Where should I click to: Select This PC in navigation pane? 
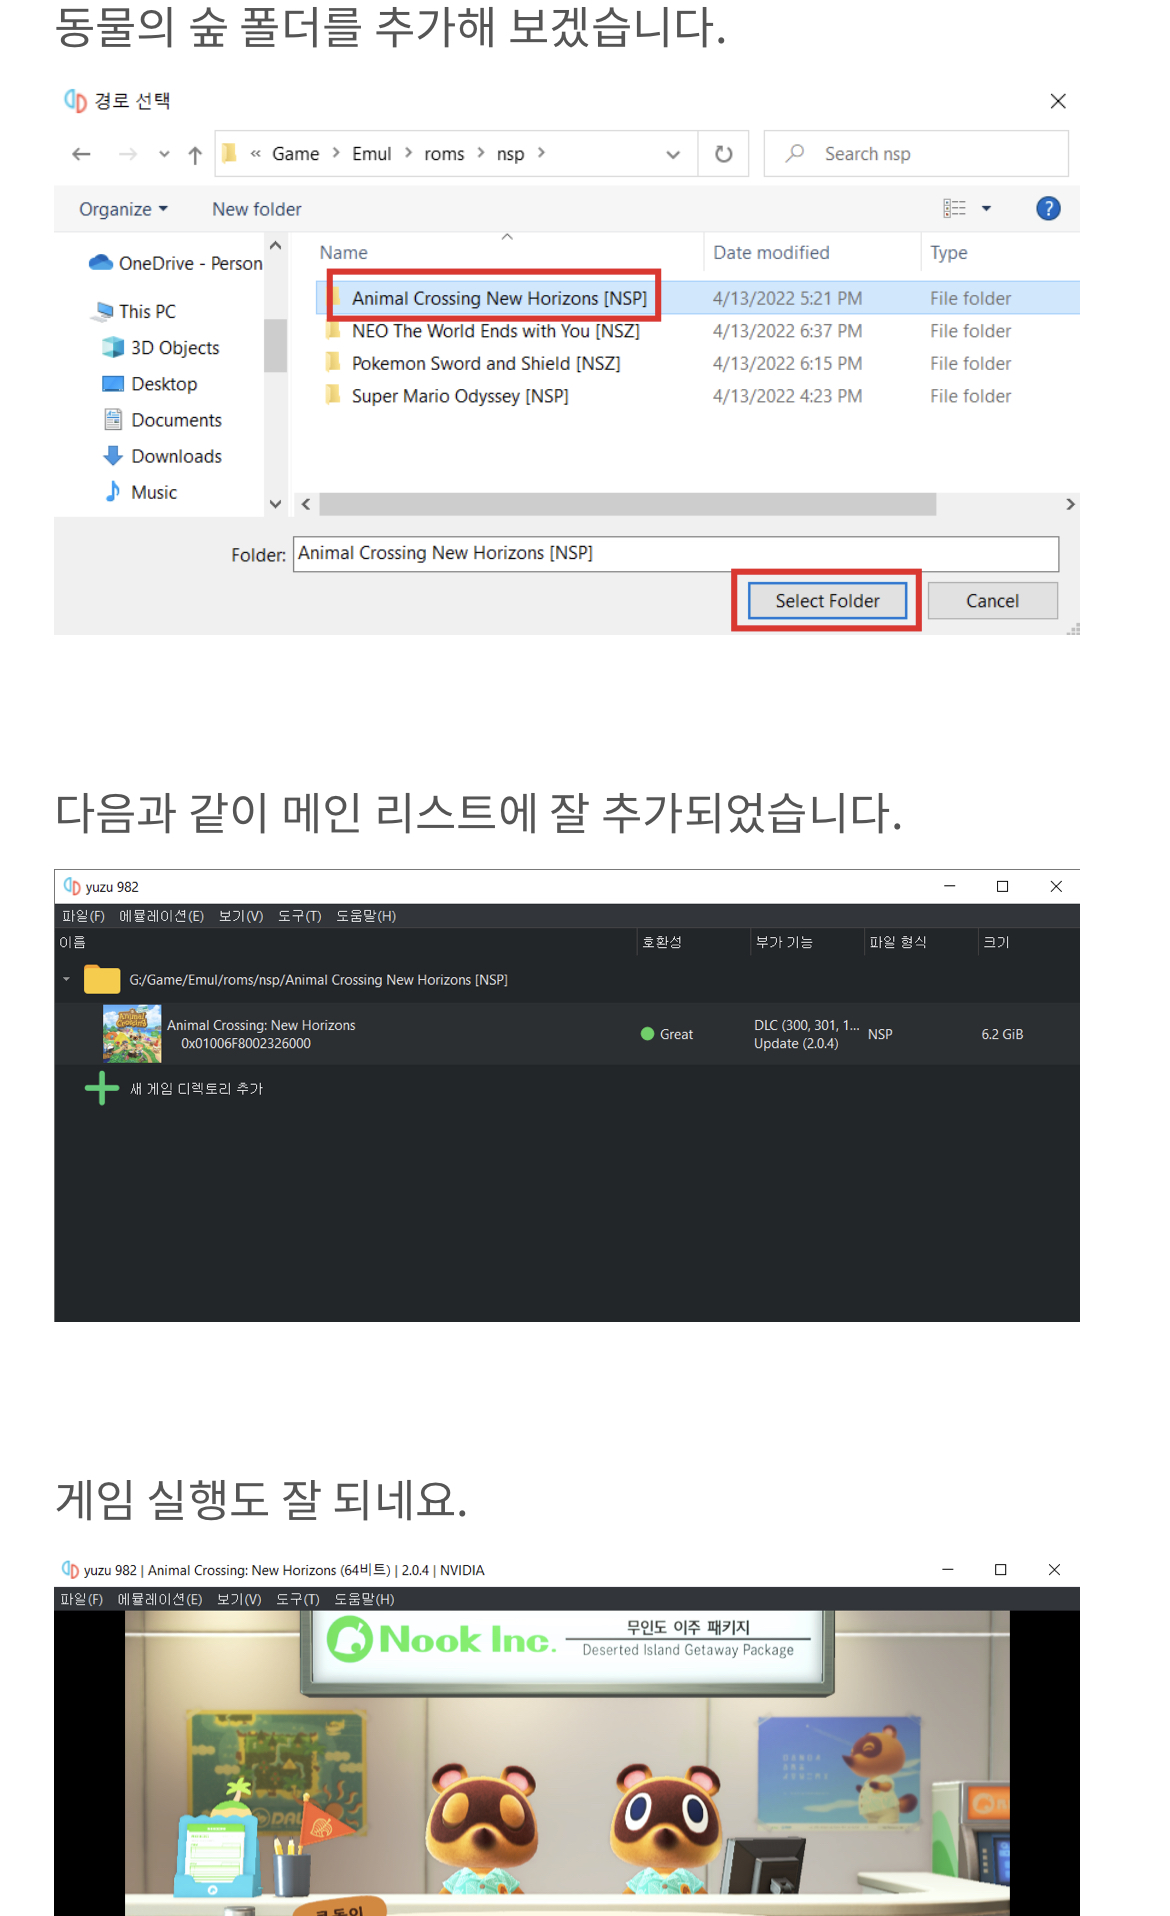134,311
